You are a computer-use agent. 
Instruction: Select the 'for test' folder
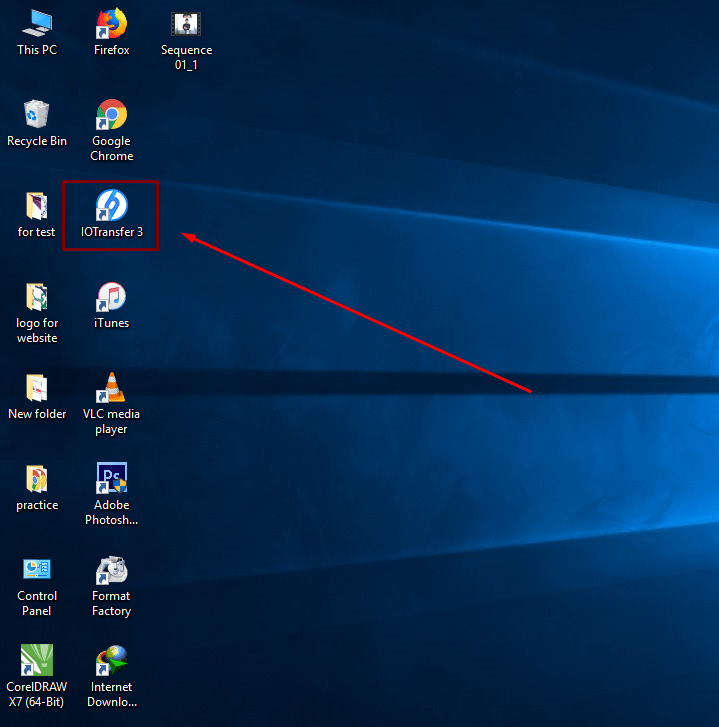click(x=37, y=206)
